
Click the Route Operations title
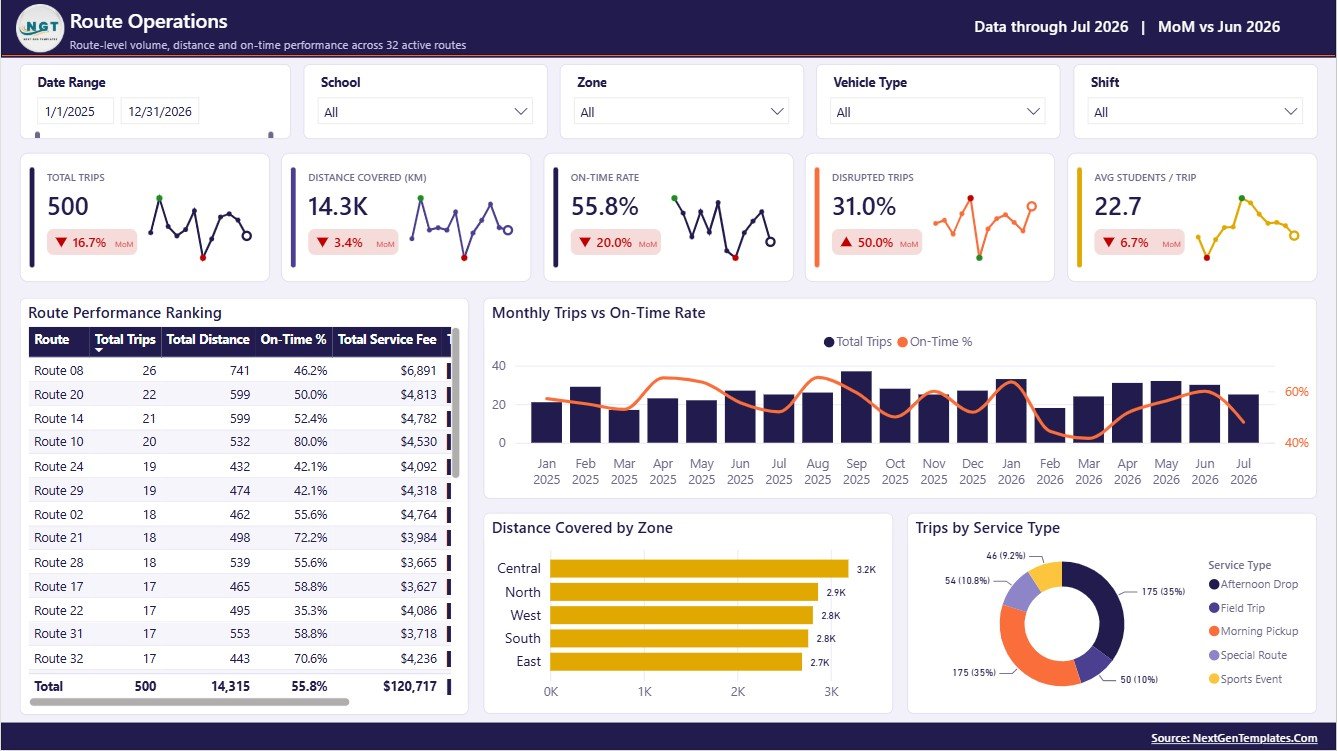click(x=149, y=21)
